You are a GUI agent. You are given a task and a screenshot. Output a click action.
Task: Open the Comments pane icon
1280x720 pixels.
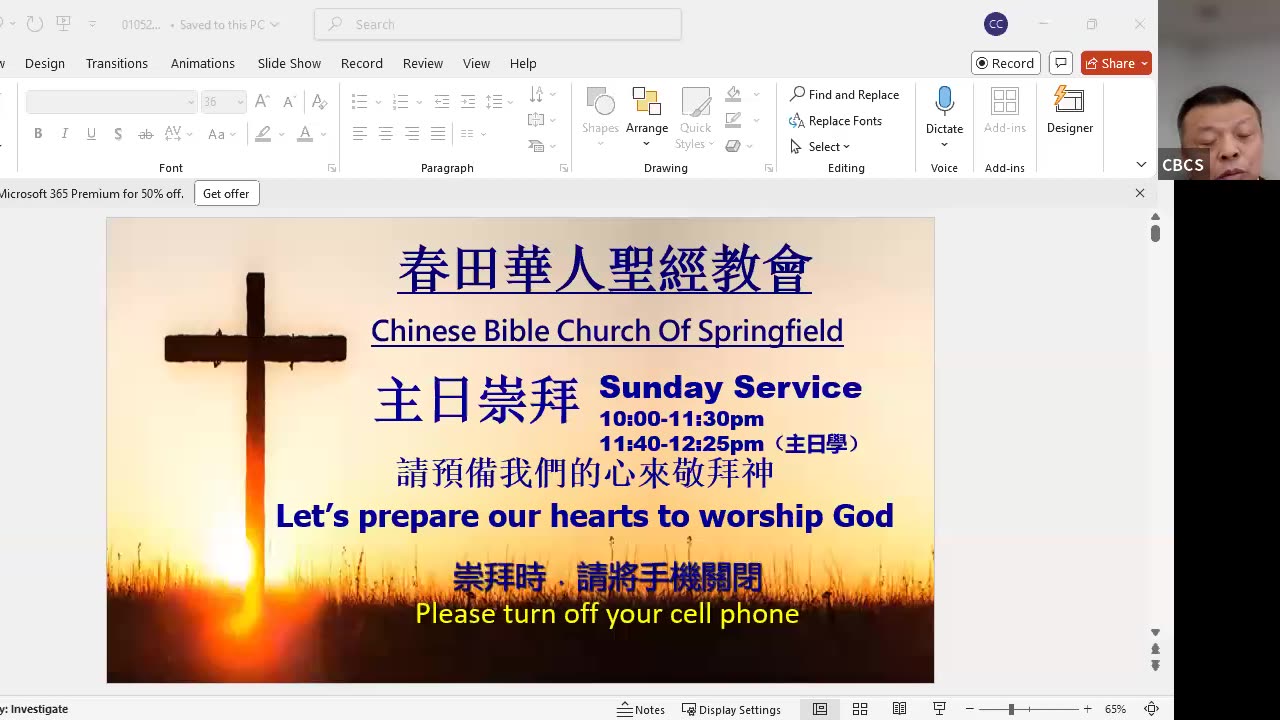1061,63
